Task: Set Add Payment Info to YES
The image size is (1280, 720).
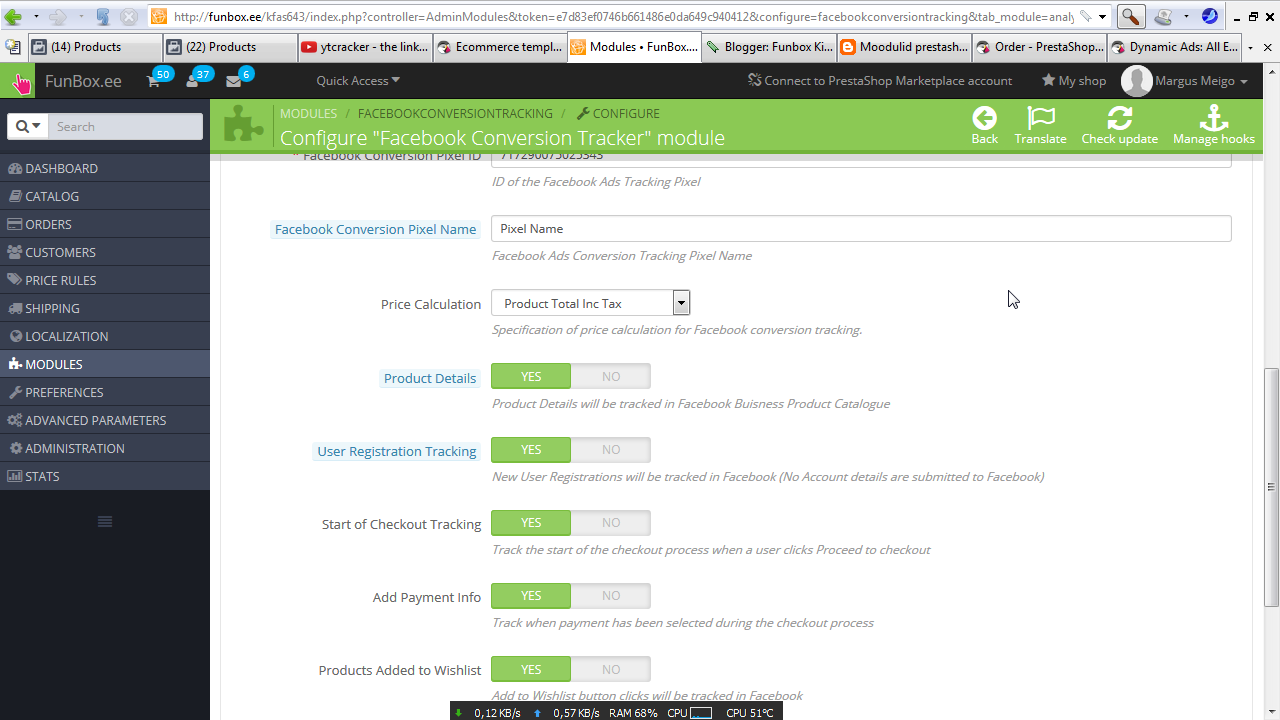Action: click(531, 595)
